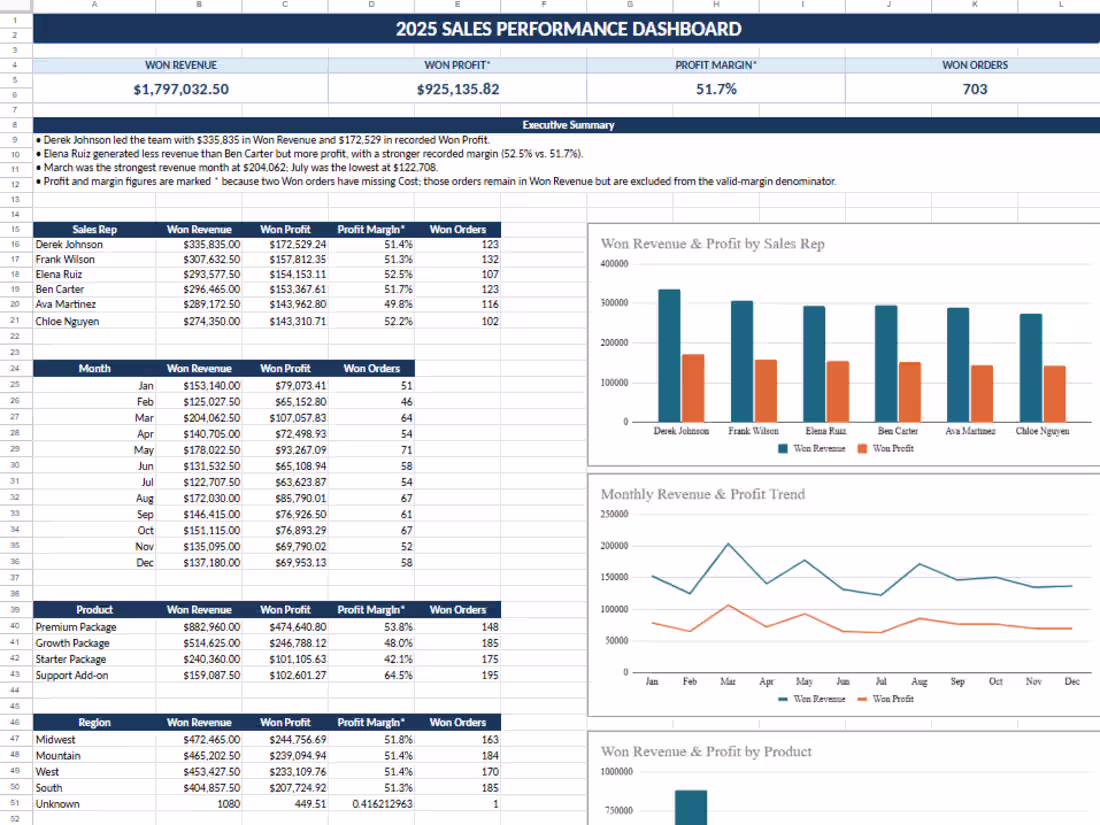Image resolution: width=1100 pixels, height=825 pixels.
Task: Select the Jul month cell
Action: 94,482
